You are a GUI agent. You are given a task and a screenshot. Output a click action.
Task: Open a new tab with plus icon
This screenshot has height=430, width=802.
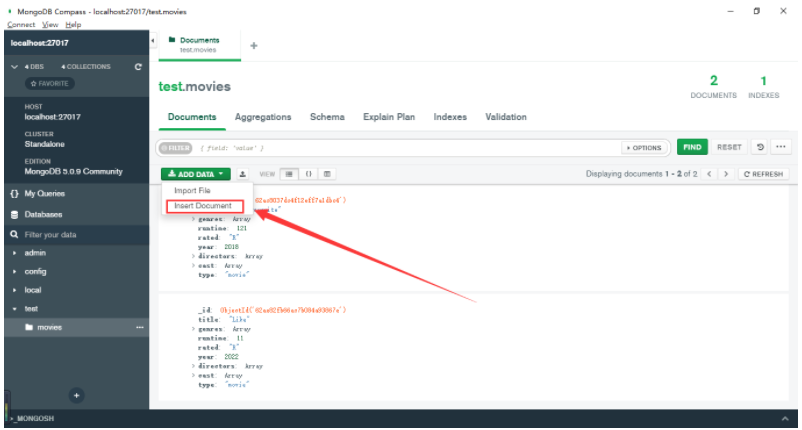254,46
